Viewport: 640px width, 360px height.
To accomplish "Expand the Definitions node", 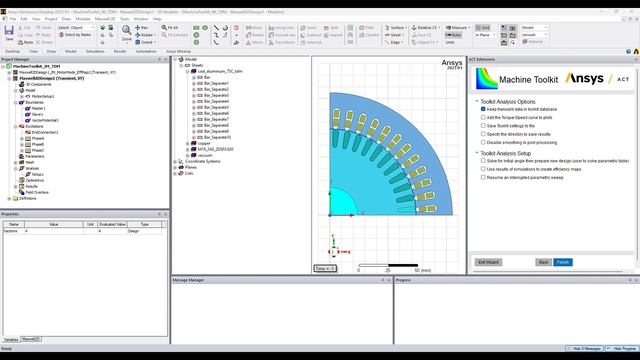I will point(9,198).
